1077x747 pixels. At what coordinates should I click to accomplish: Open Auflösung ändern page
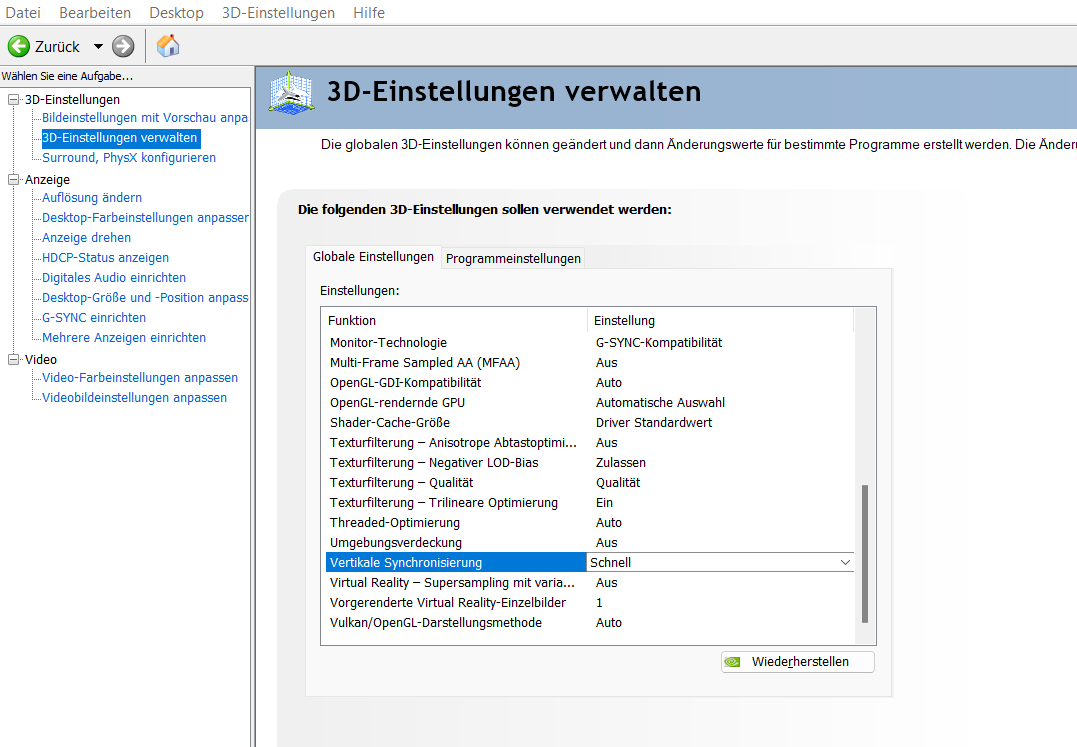coord(92,198)
